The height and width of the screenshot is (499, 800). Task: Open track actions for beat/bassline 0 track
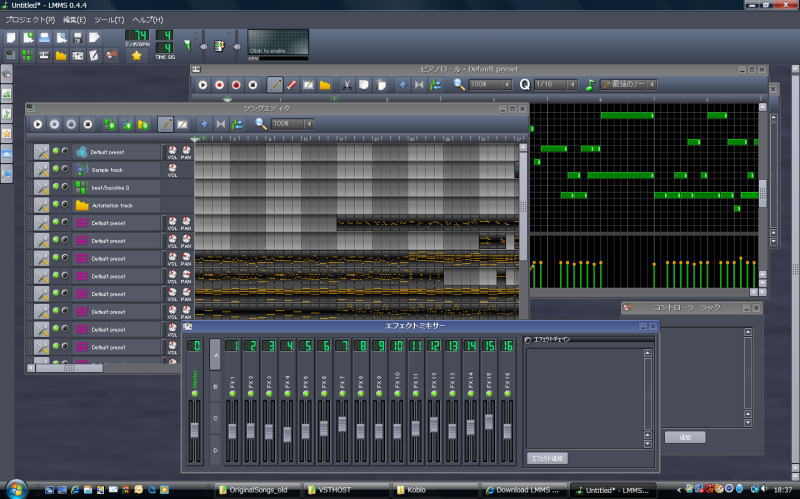coord(41,187)
